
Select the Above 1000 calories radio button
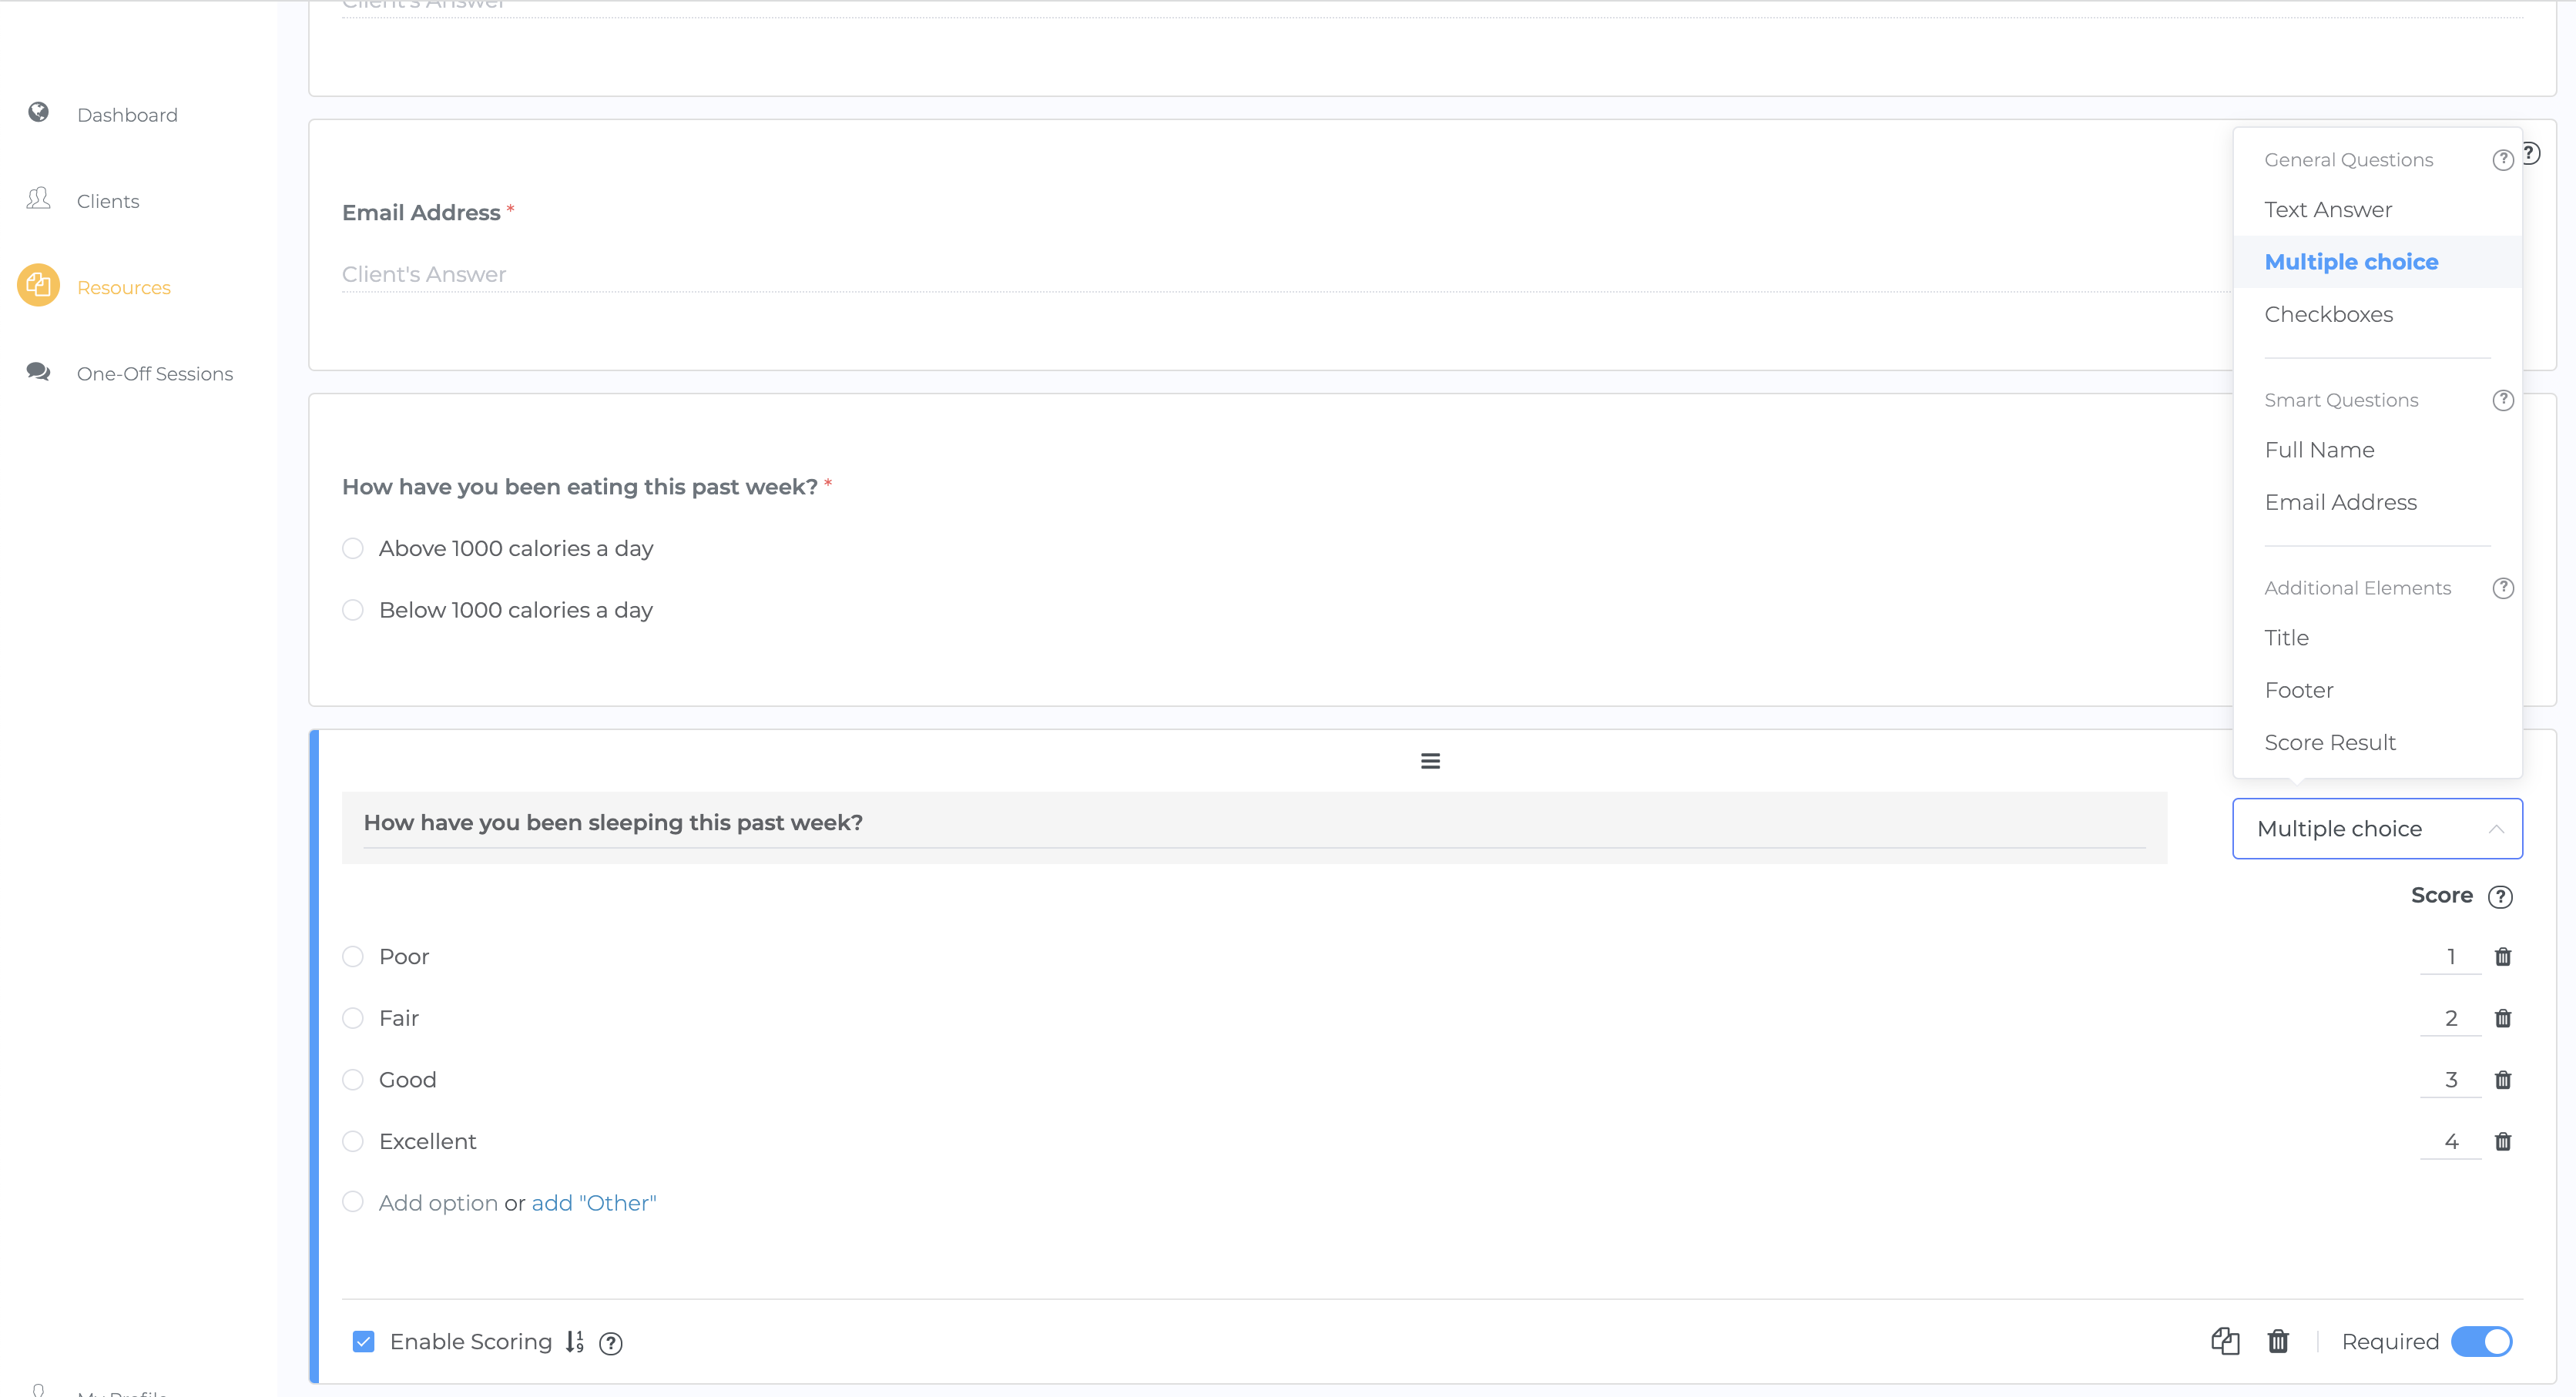pos(353,548)
